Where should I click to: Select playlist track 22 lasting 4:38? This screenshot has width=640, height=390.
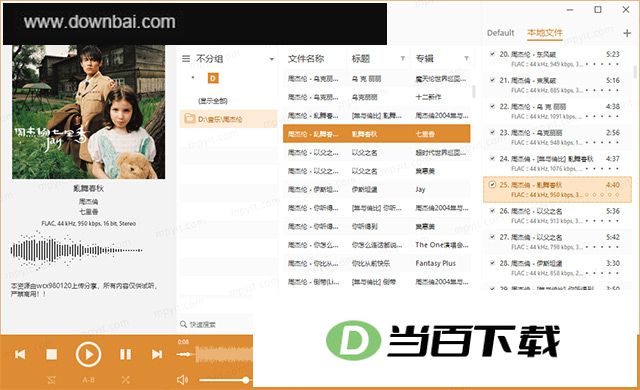pos(557,111)
